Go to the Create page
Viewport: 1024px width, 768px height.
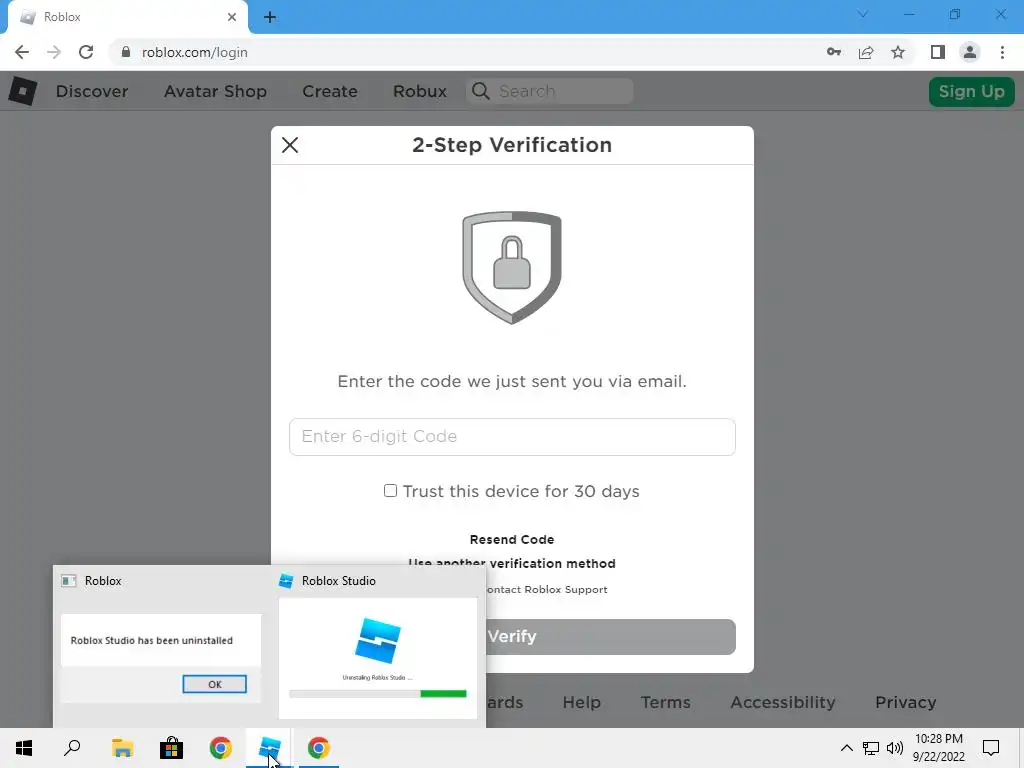[x=330, y=91]
